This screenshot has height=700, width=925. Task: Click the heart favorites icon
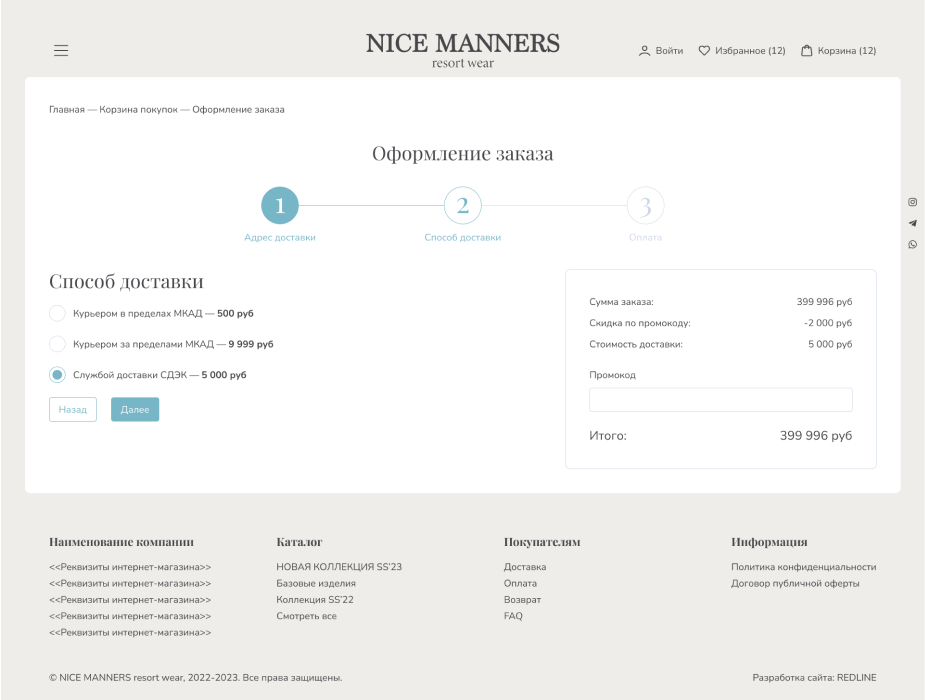coord(704,51)
